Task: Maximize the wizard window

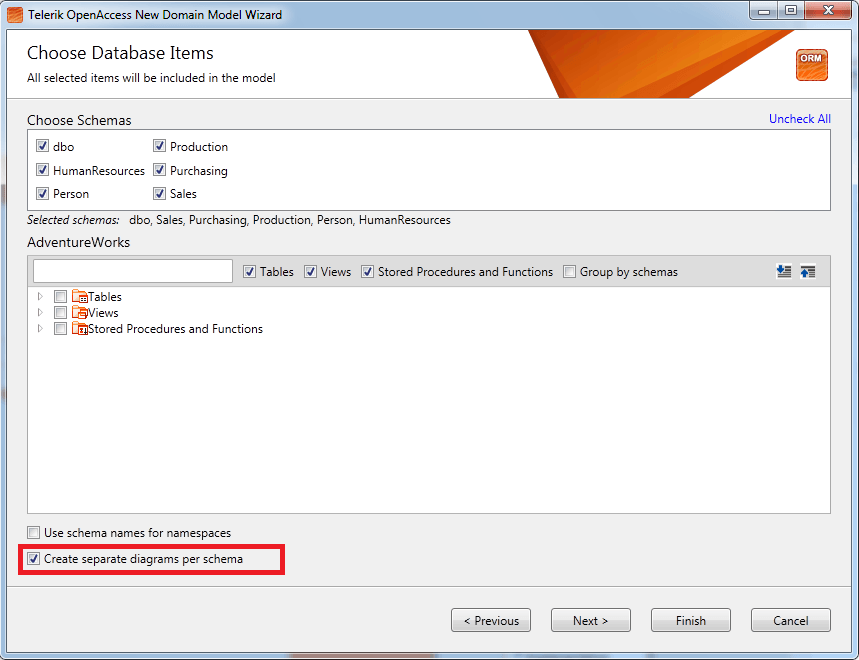Action: click(791, 10)
